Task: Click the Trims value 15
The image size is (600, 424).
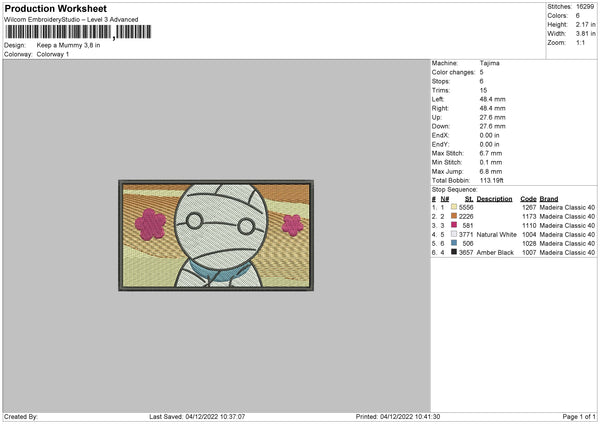Action: pos(483,90)
